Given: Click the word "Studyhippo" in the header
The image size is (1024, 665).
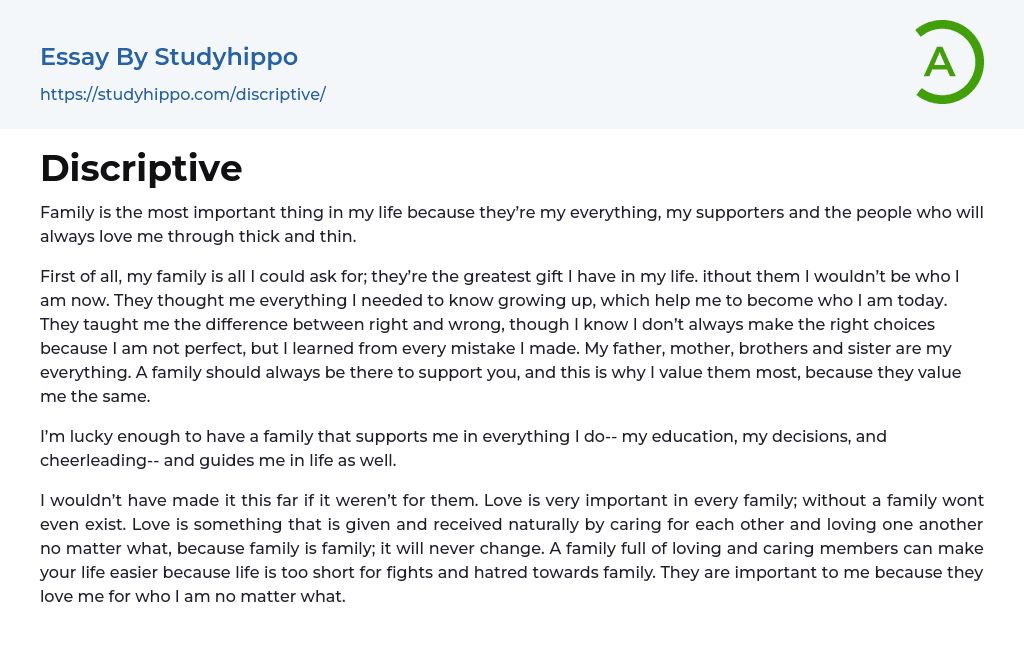Looking at the screenshot, I should pyautogui.click(x=226, y=57).
